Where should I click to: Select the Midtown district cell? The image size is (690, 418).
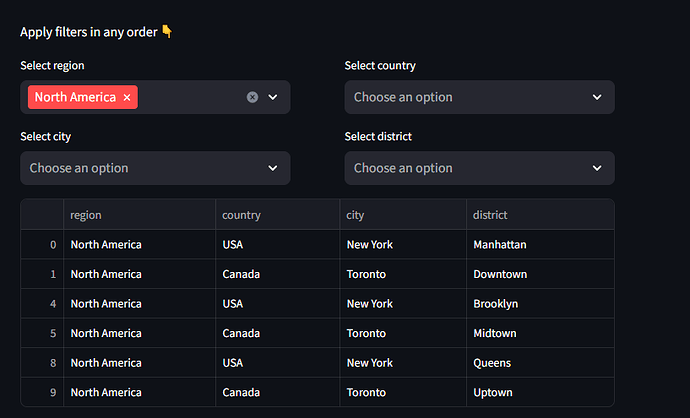pos(495,333)
